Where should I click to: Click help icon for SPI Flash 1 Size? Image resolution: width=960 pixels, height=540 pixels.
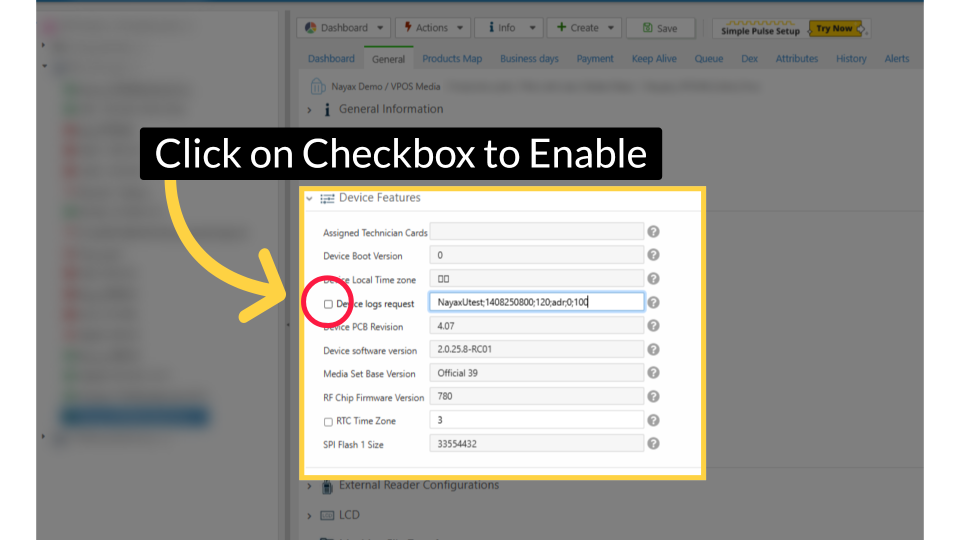coord(653,443)
